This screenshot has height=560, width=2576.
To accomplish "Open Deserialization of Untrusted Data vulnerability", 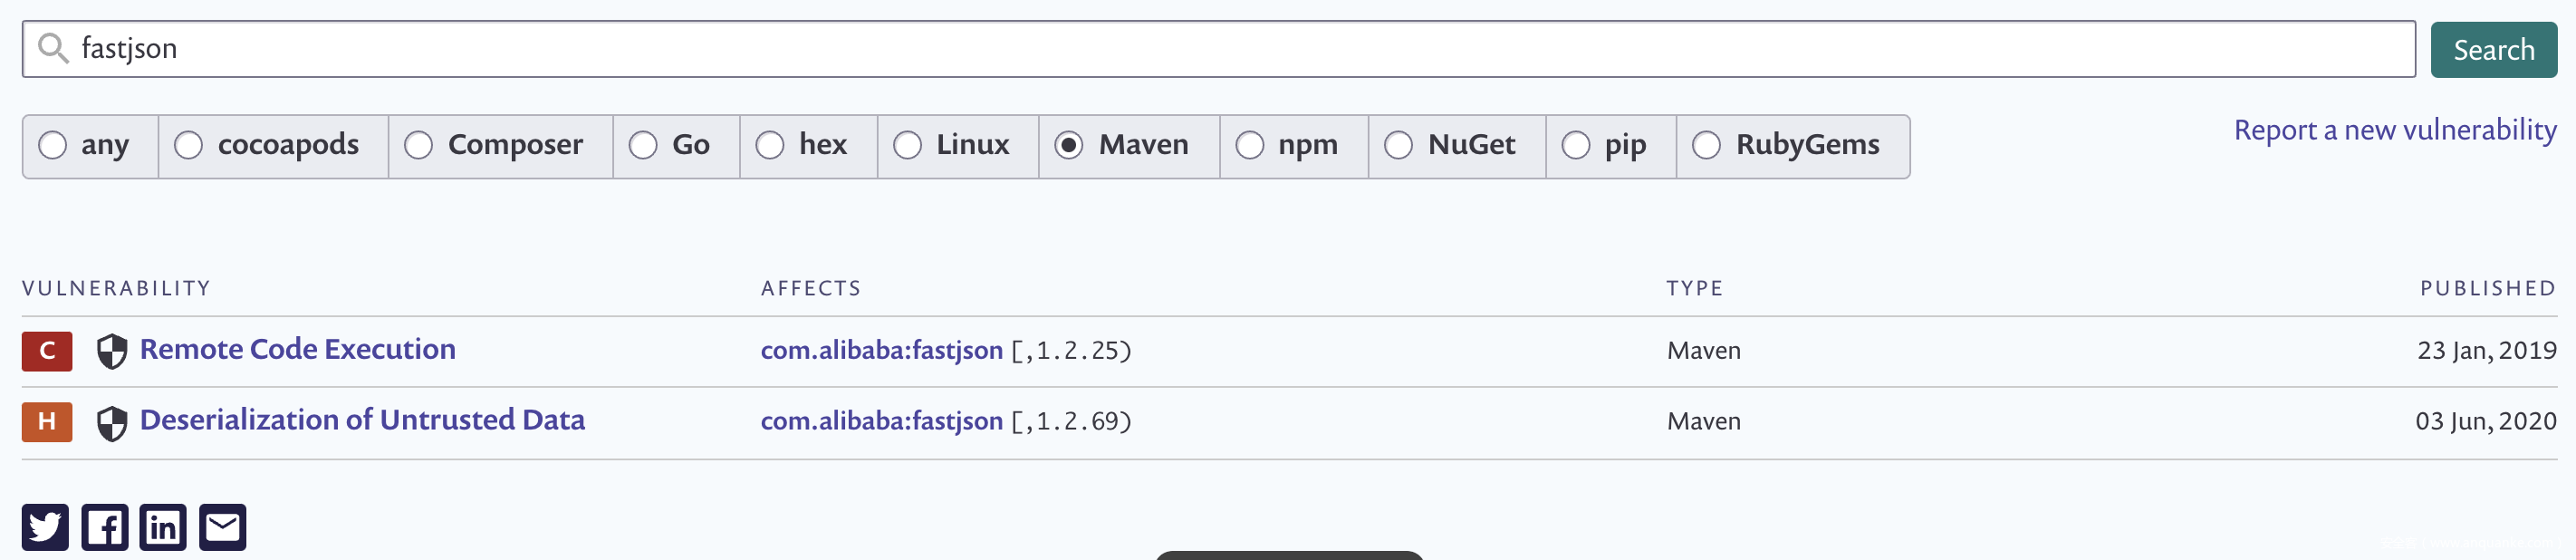I will pos(362,420).
